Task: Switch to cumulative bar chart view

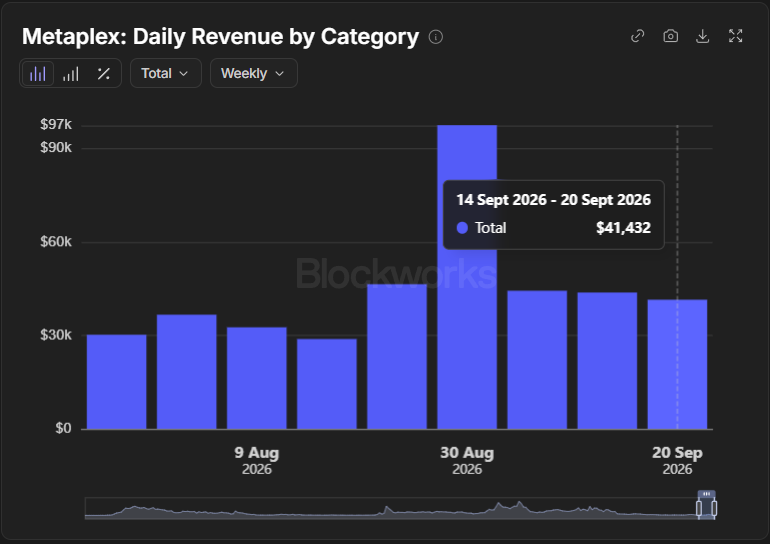Action: 71,74
